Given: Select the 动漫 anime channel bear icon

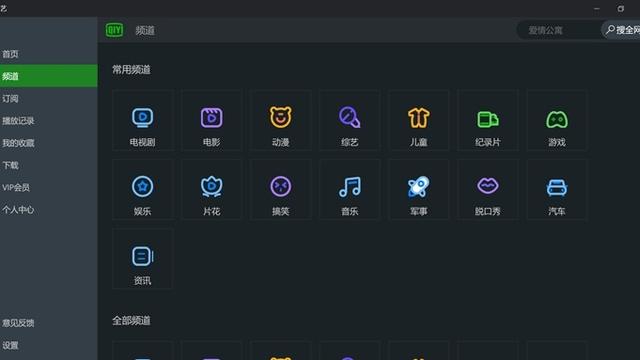Looking at the screenshot, I should click(280, 117).
